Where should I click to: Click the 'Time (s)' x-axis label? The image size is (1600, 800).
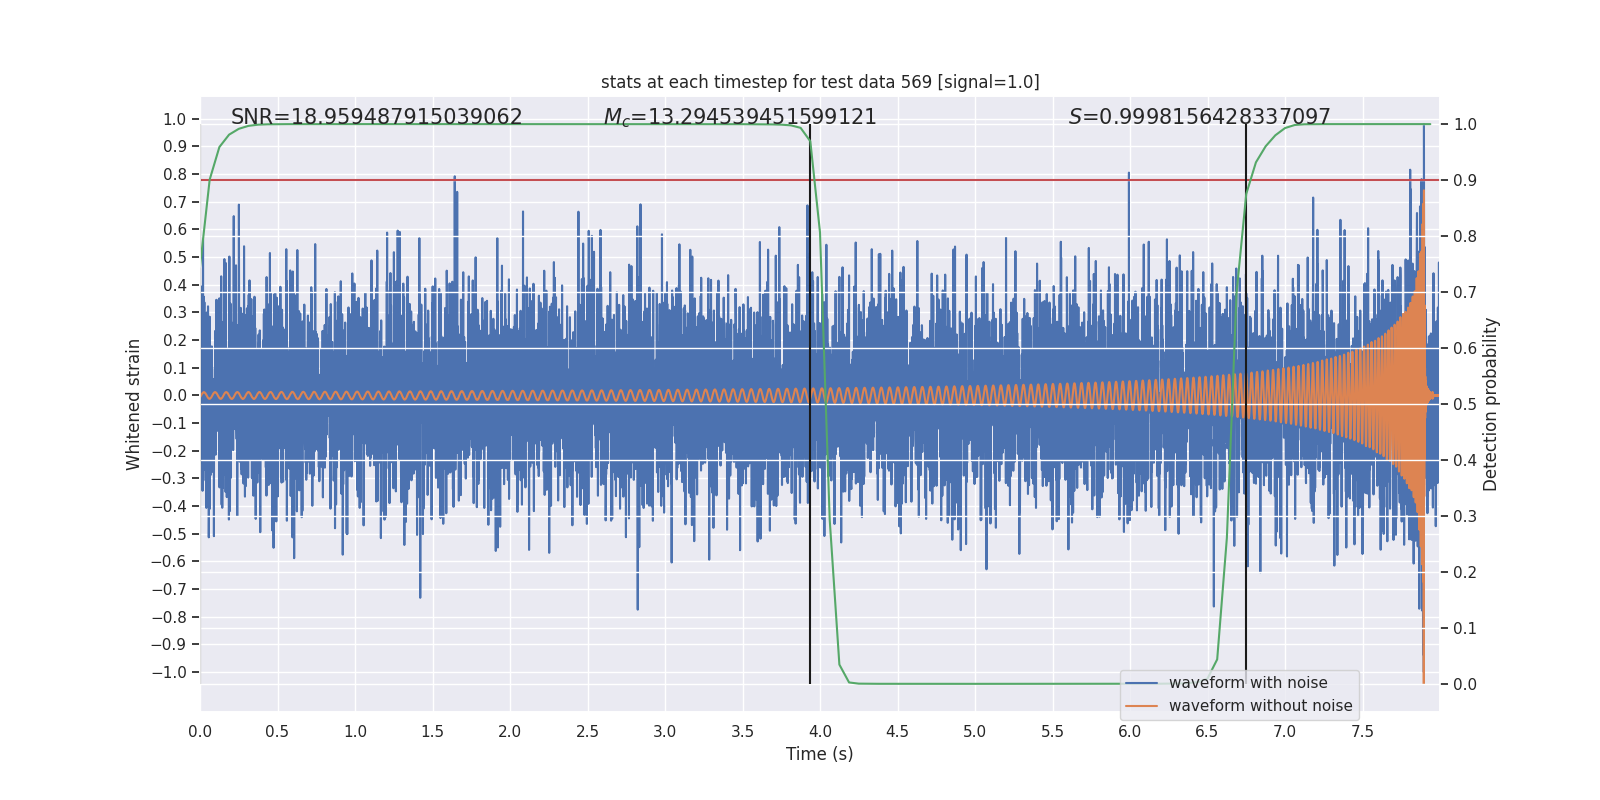coord(819,754)
